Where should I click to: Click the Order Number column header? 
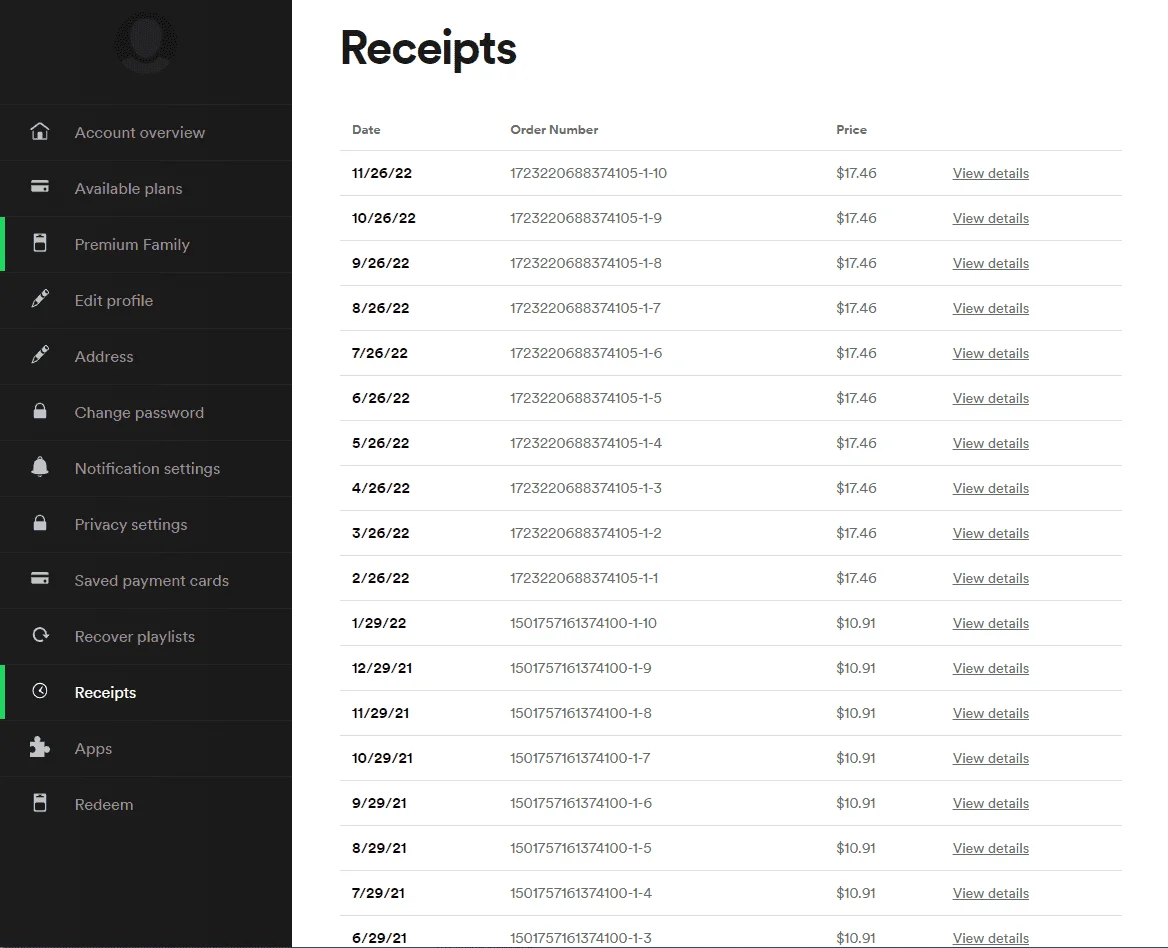pos(553,130)
